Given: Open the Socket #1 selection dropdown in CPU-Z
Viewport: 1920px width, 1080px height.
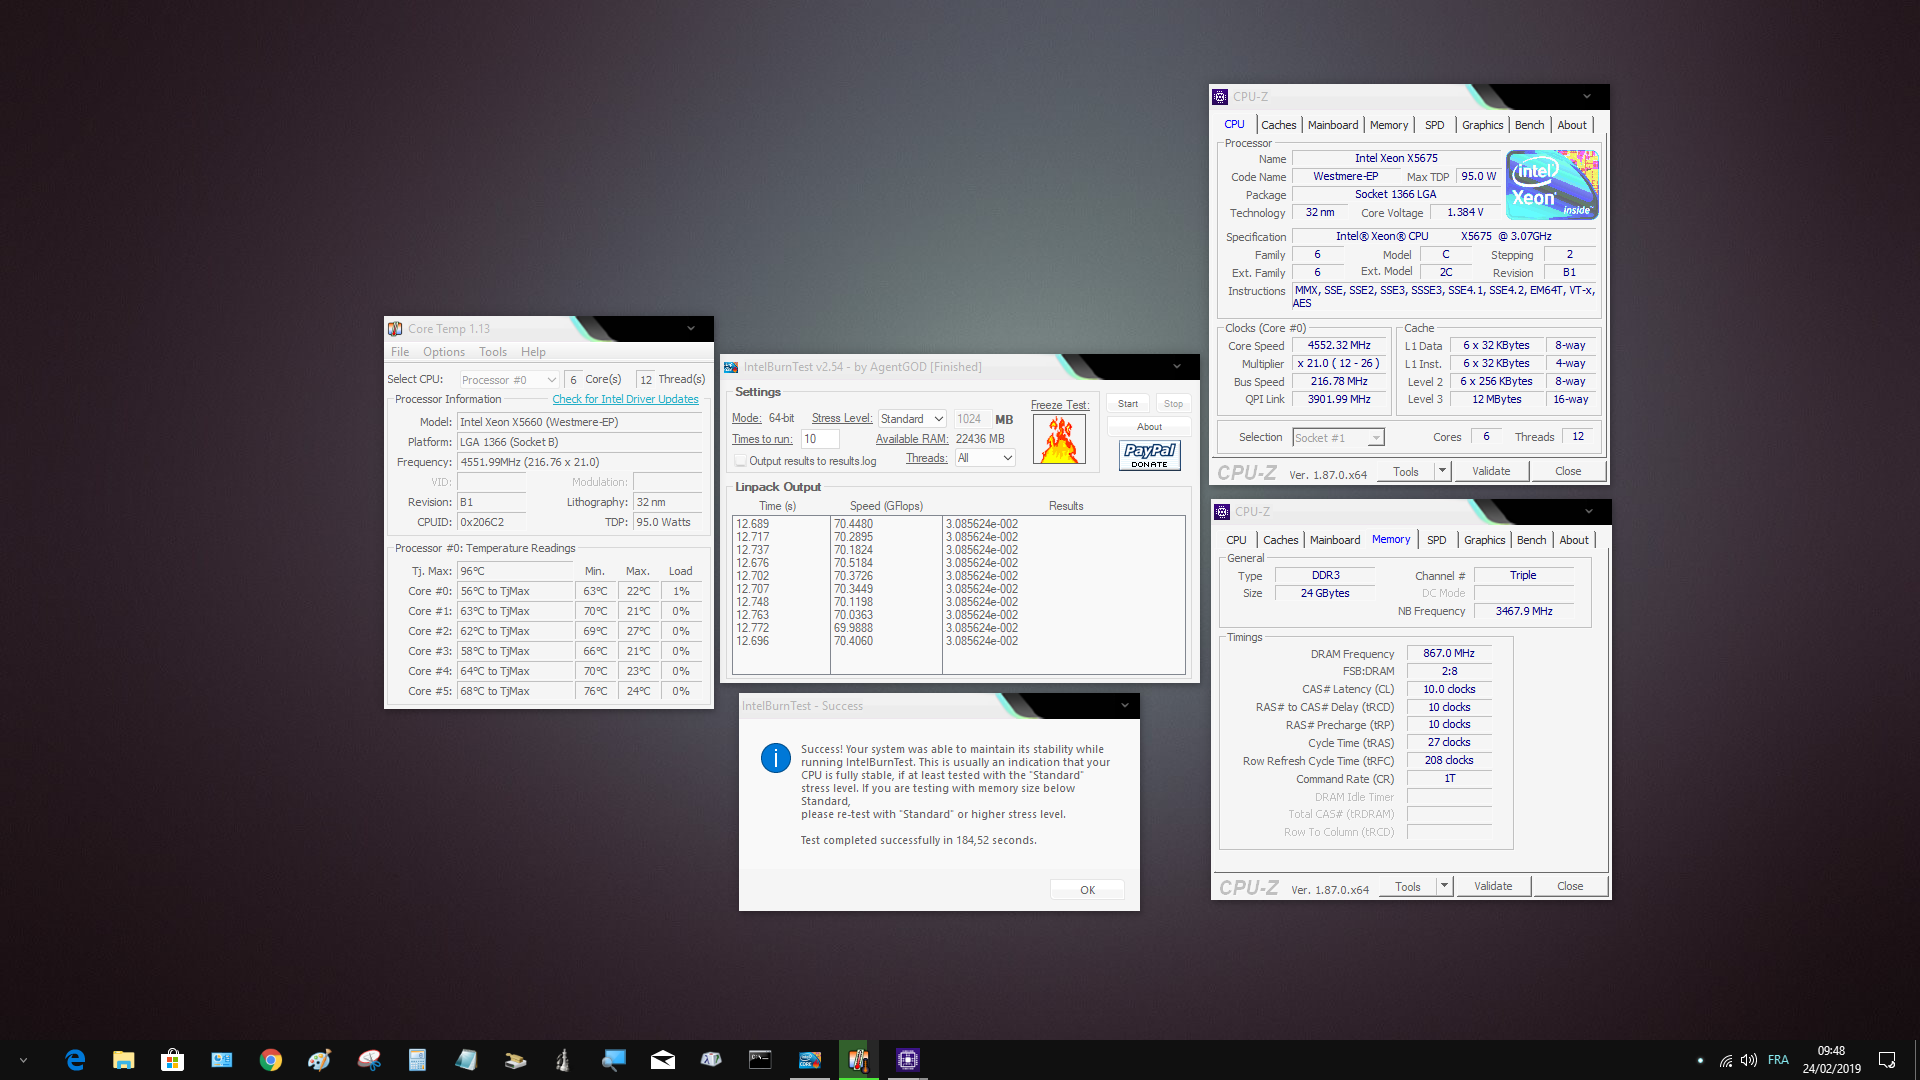Looking at the screenshot, I should [1338, 437].
